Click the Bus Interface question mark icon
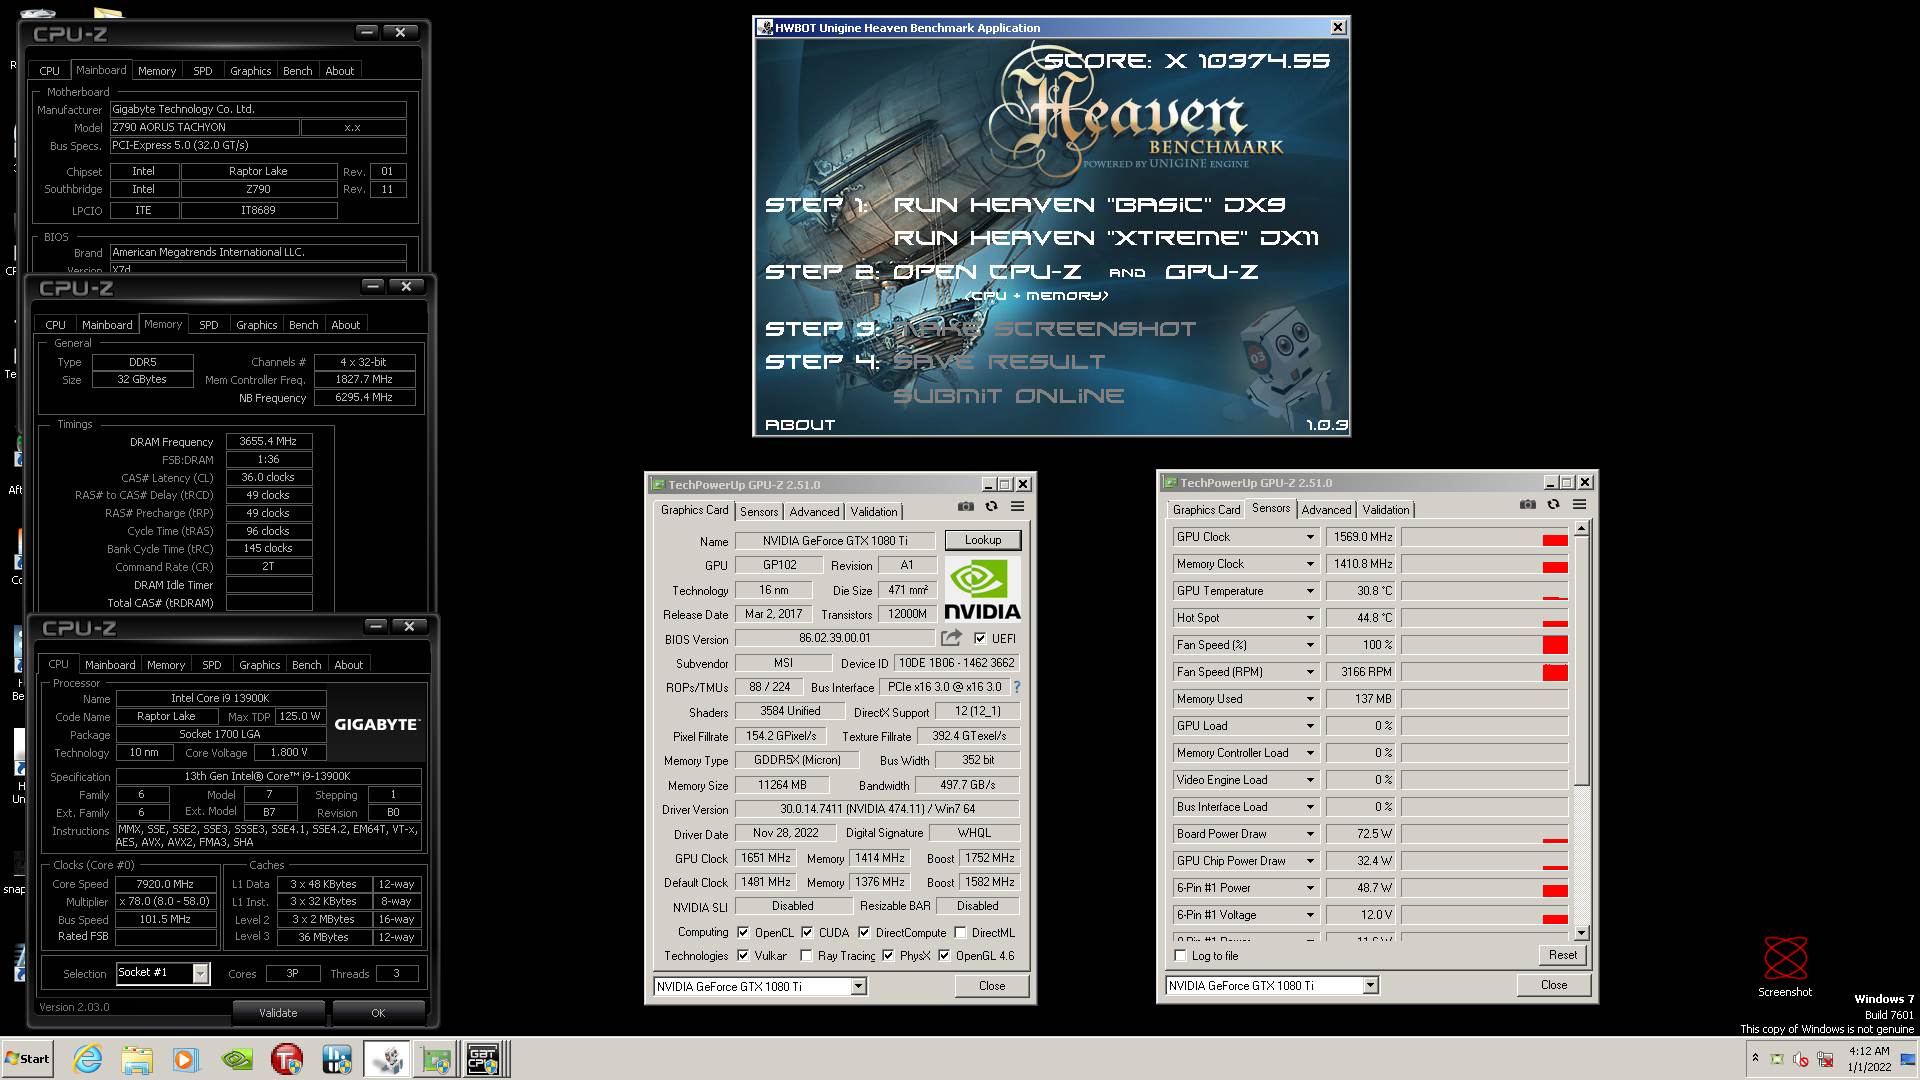Screen dimensions: 1920x1080 click(x=1017, y=687)
